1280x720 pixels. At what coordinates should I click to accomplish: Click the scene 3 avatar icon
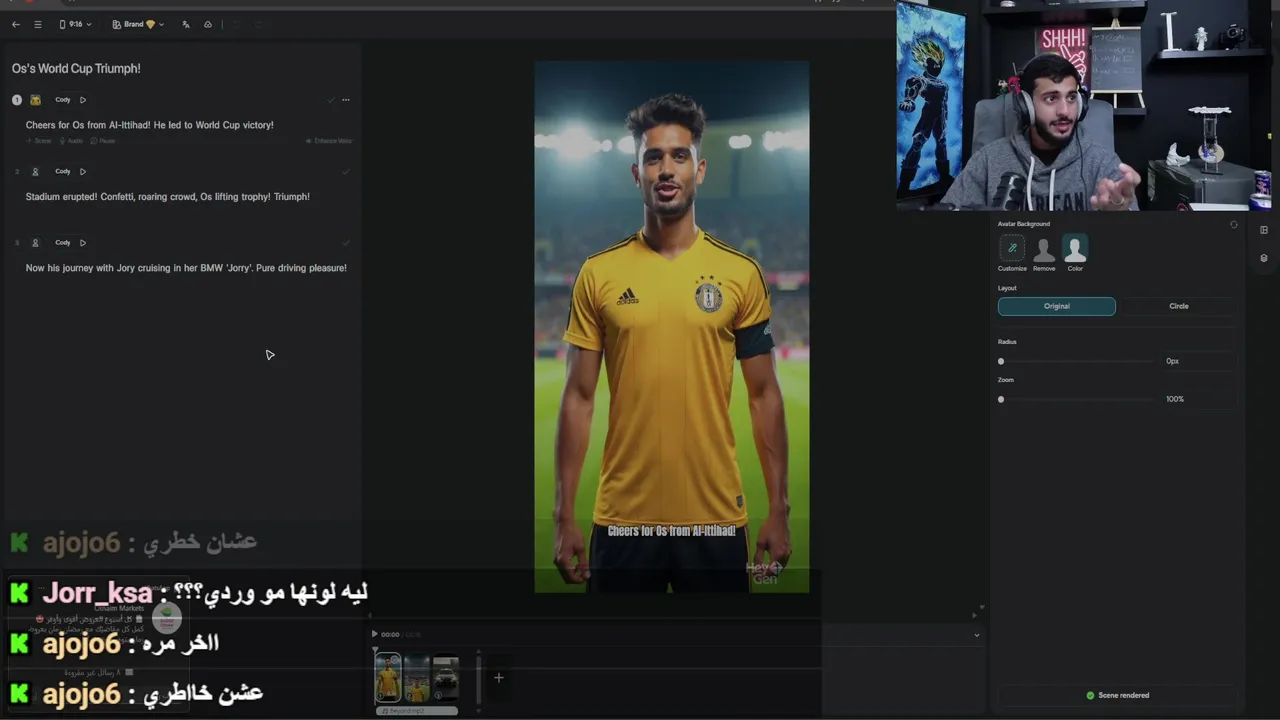point(35,242)
